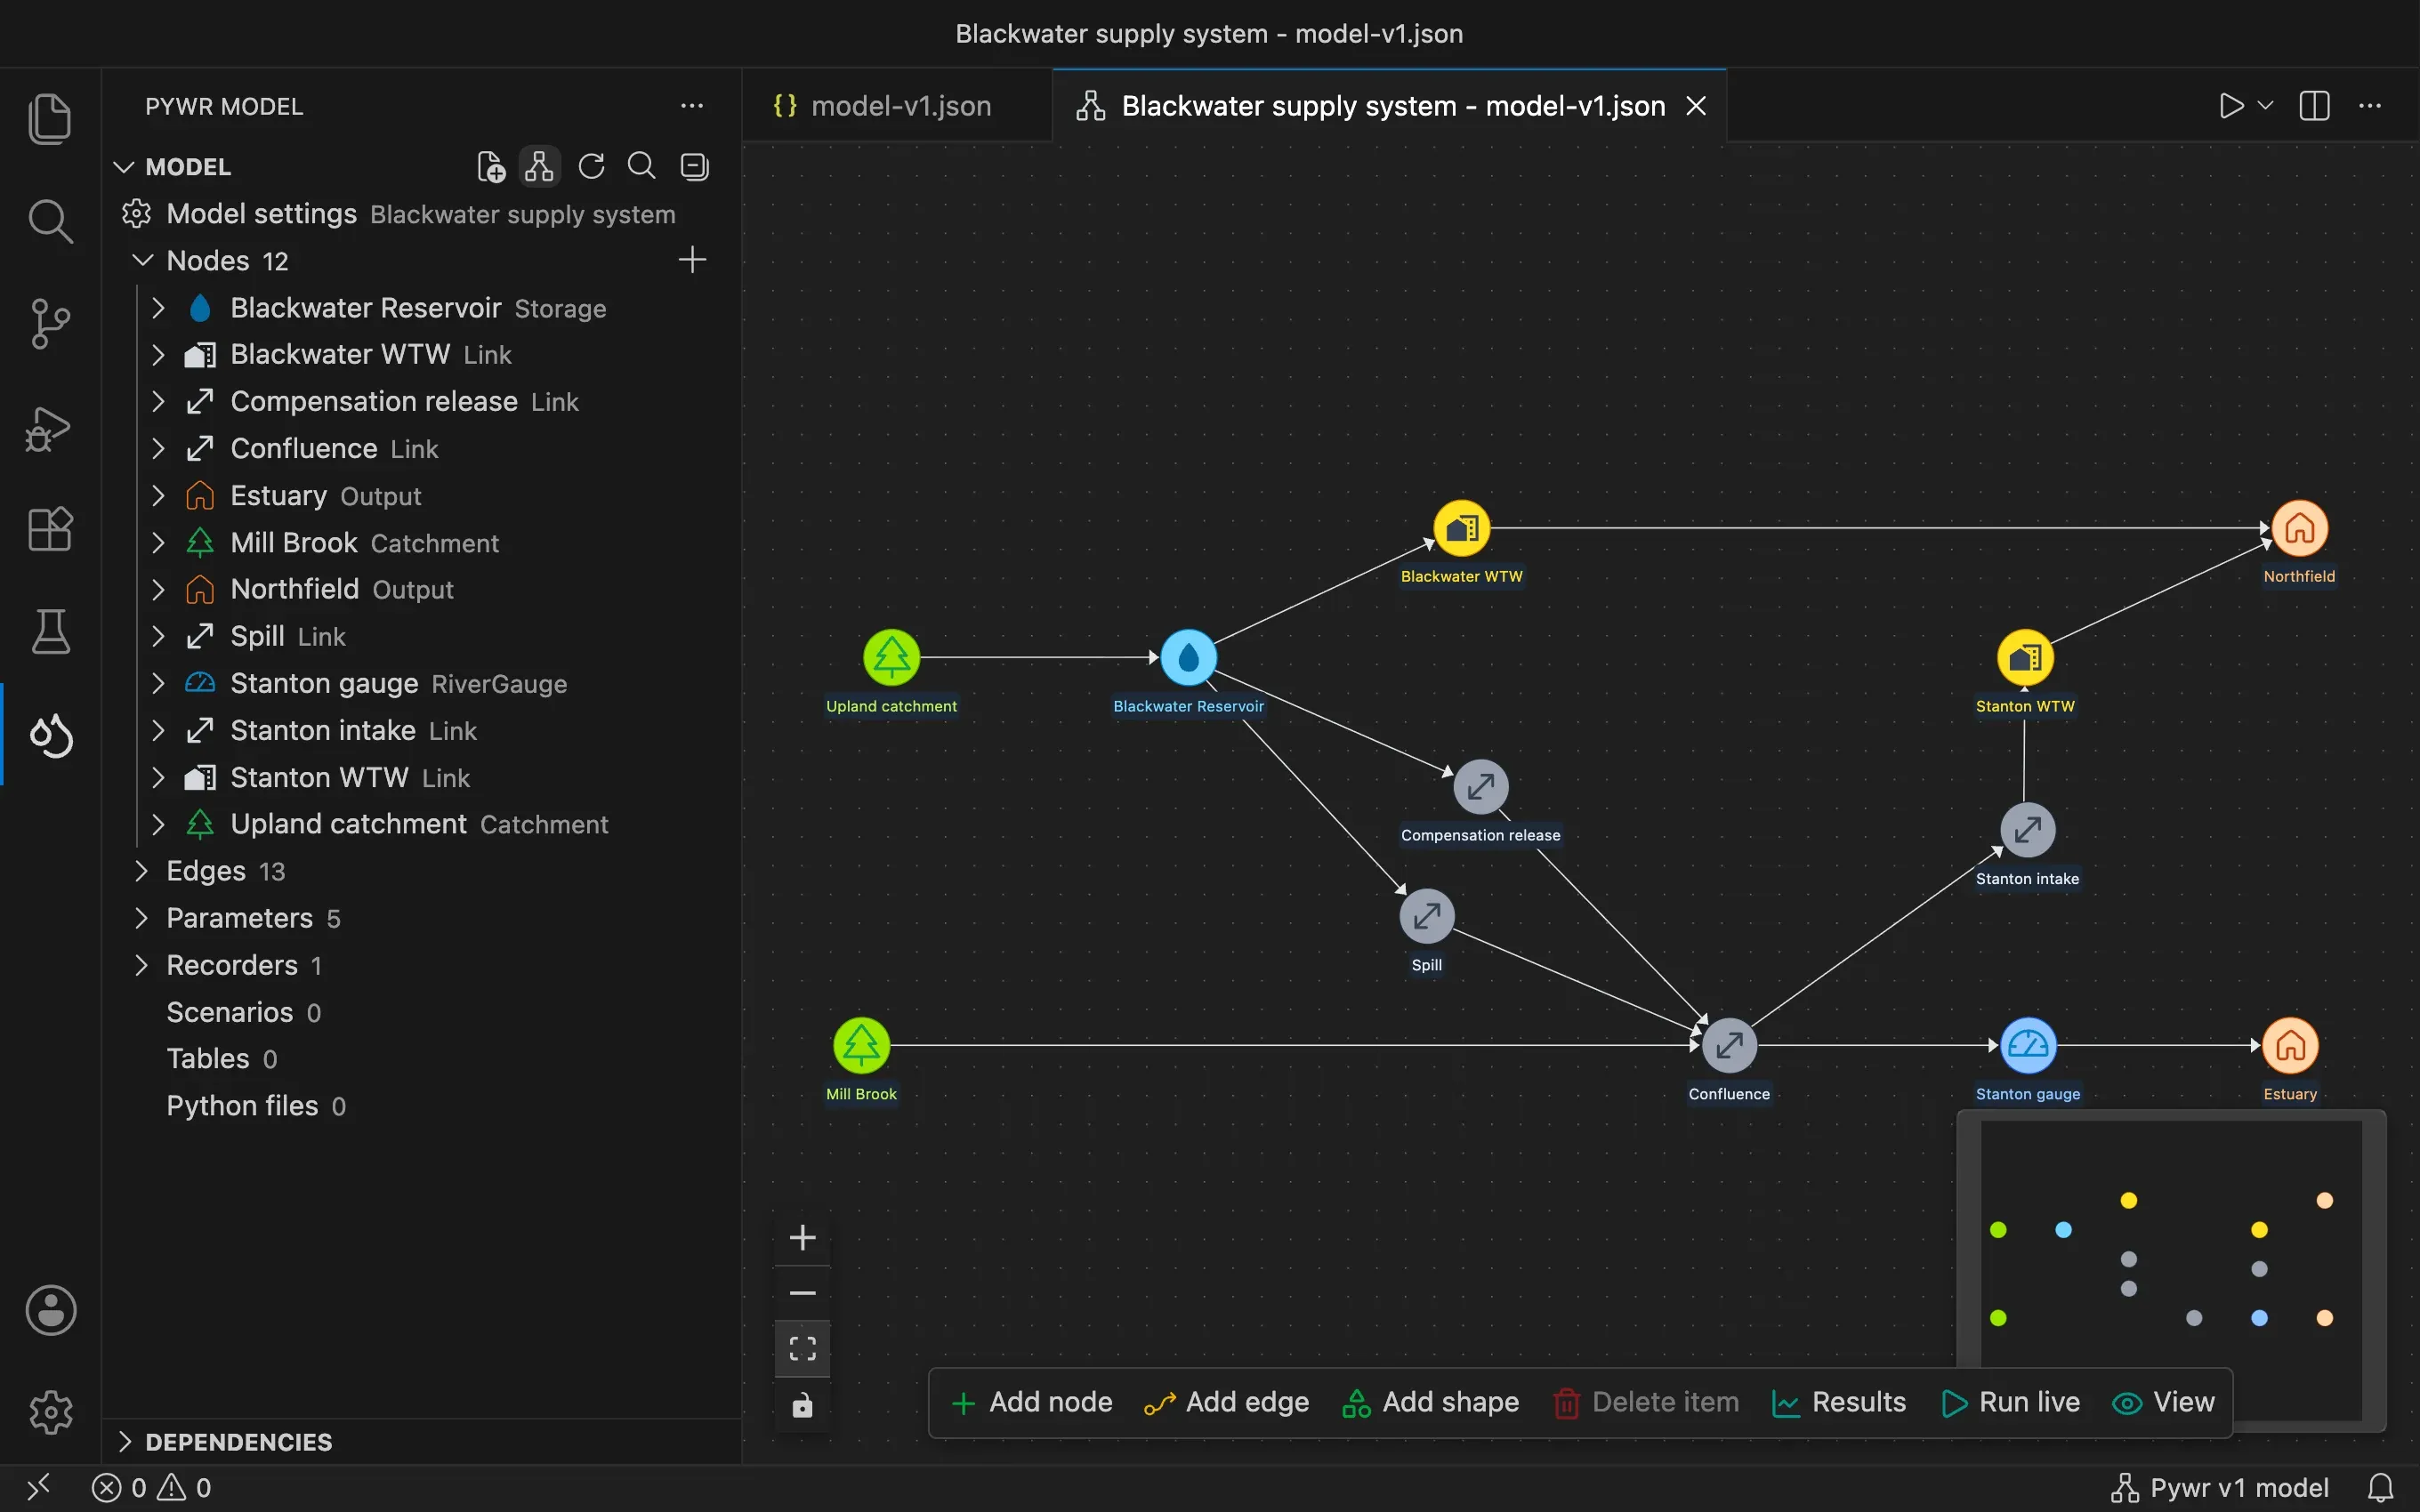The image size is (2420, 1512).
Task: Open the Explorer view in activity bar
Action: [x=50, y=118]
